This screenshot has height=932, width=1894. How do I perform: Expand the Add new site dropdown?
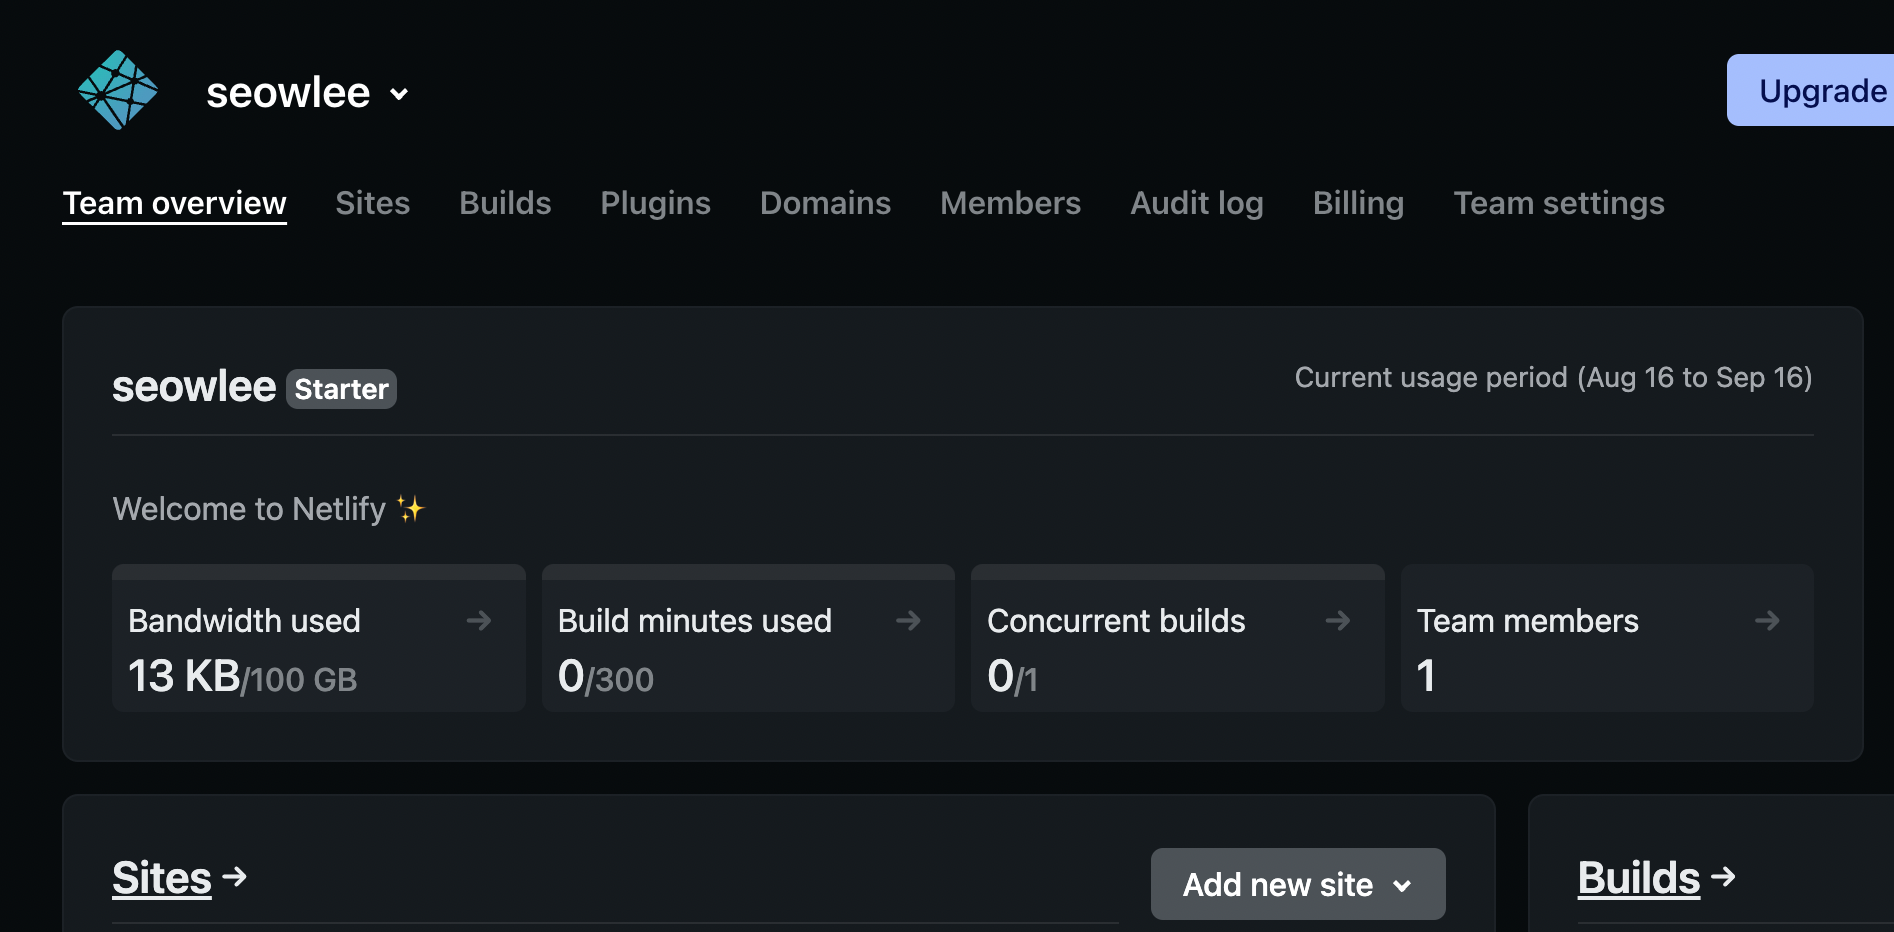1298,884
